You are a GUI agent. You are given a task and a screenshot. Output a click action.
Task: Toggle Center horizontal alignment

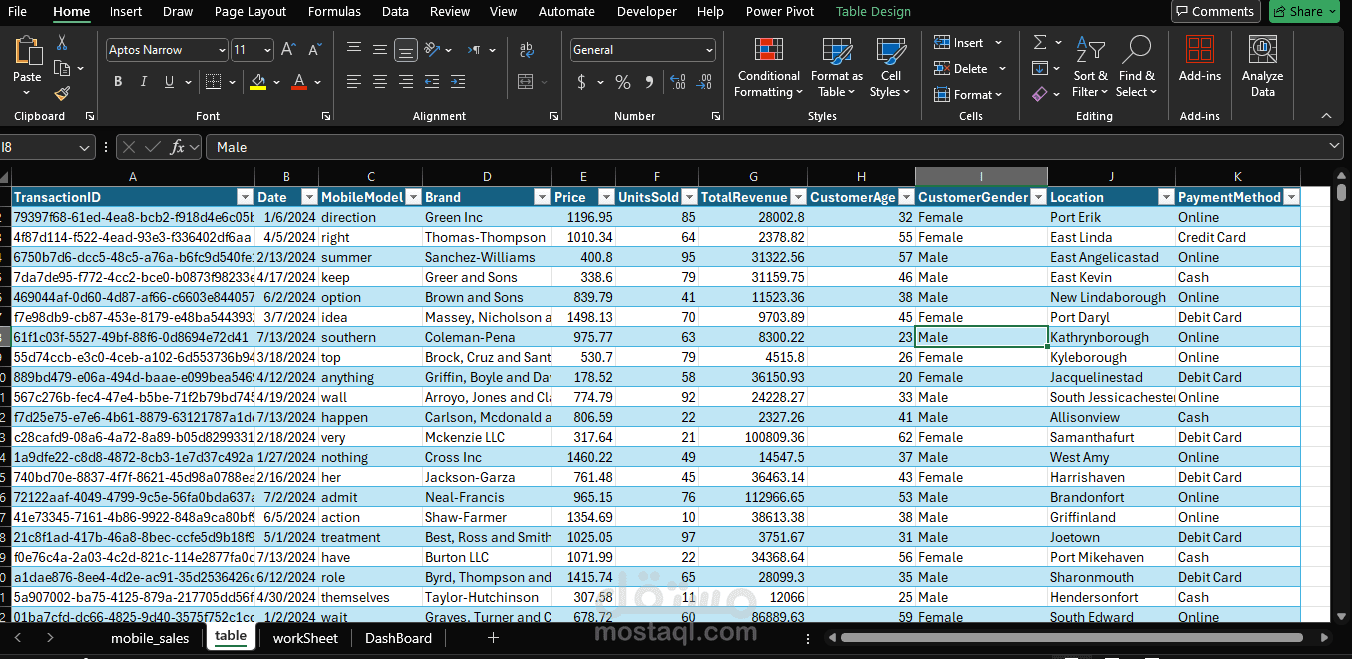380,82
